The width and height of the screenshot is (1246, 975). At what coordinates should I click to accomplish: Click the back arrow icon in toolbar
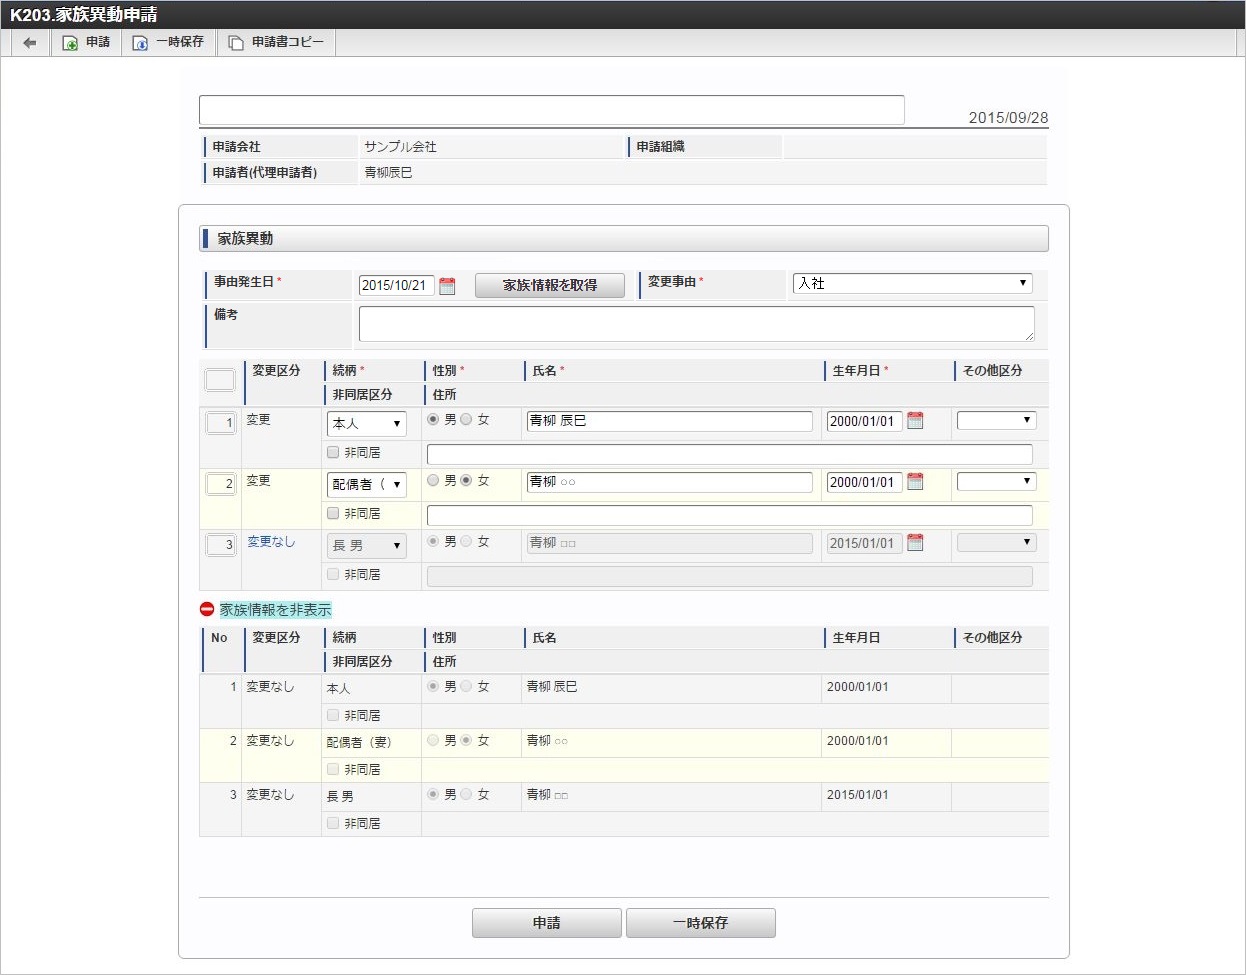click(x=30, y=42)
